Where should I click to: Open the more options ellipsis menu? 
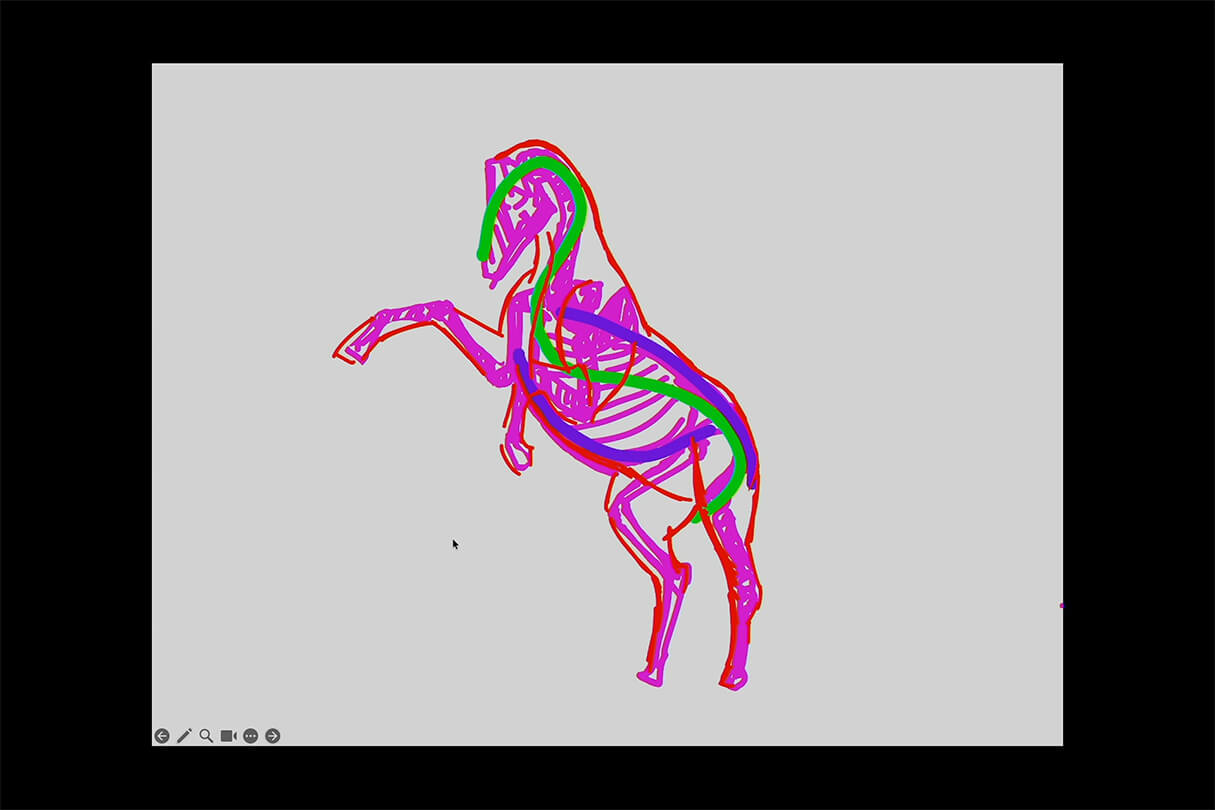click(x=250, y=736)
